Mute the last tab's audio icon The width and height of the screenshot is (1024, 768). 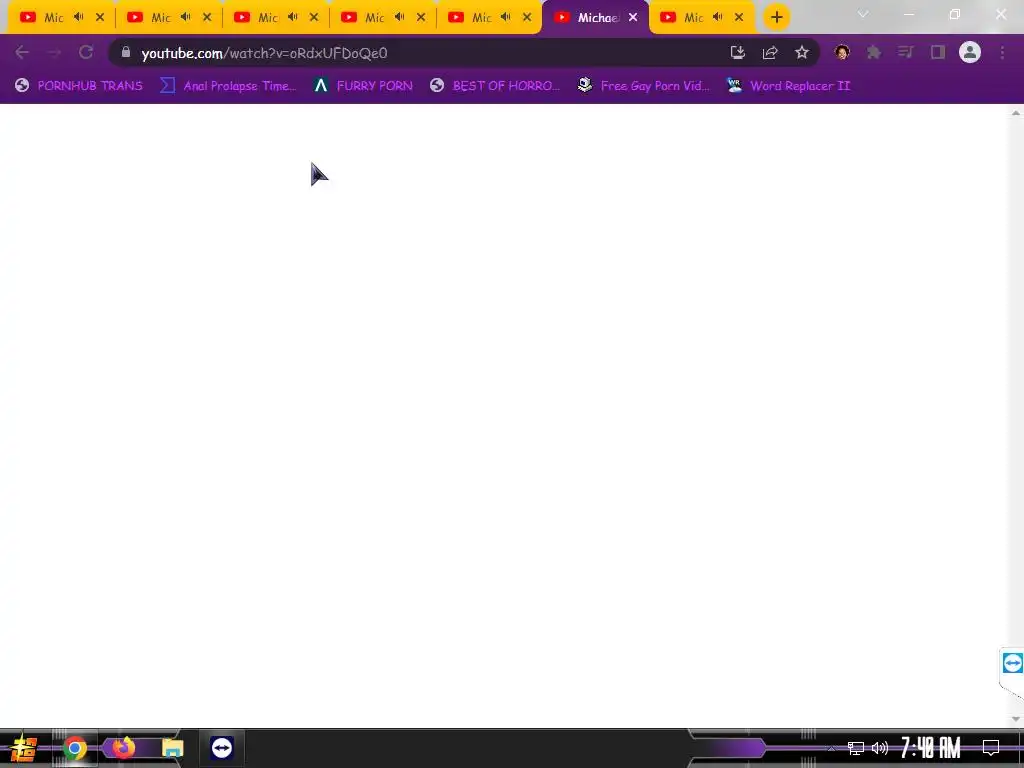pos(718,17)
